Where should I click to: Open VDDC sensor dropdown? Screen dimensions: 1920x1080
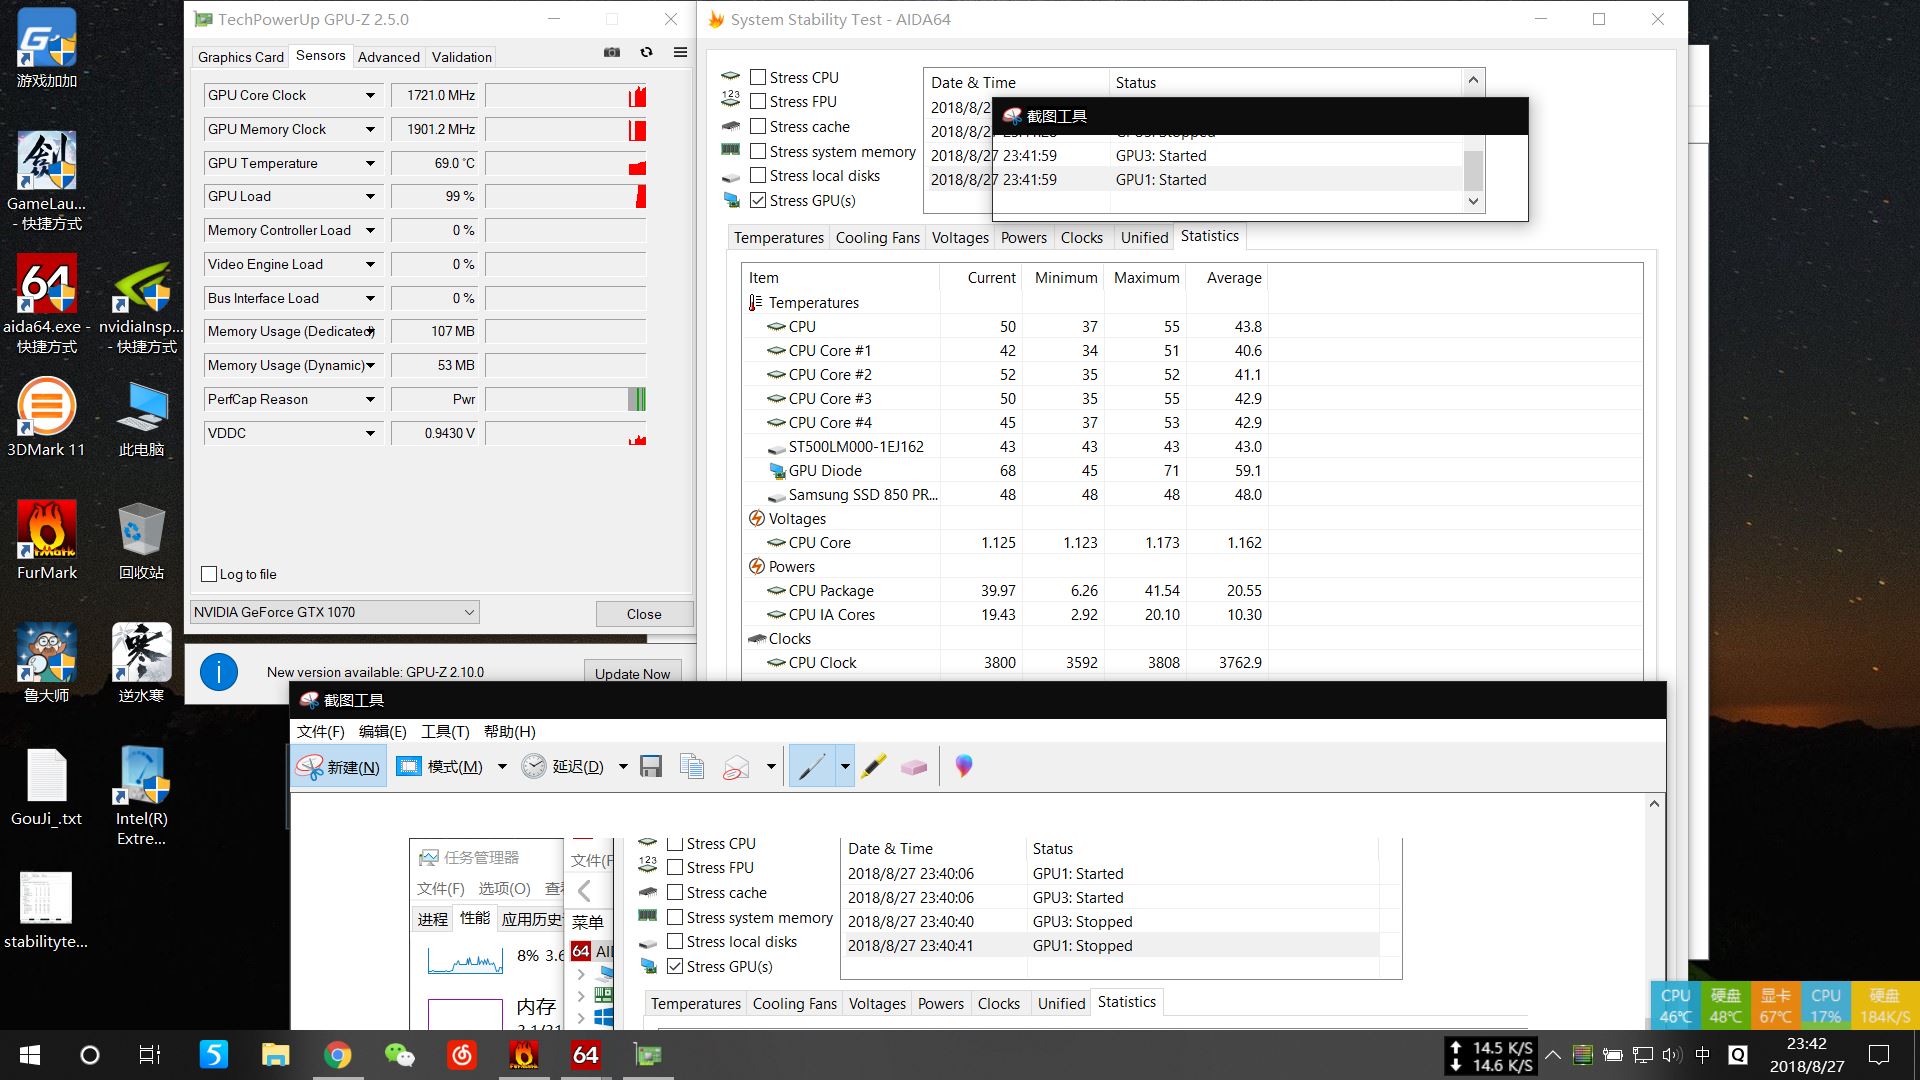(370, 433)
